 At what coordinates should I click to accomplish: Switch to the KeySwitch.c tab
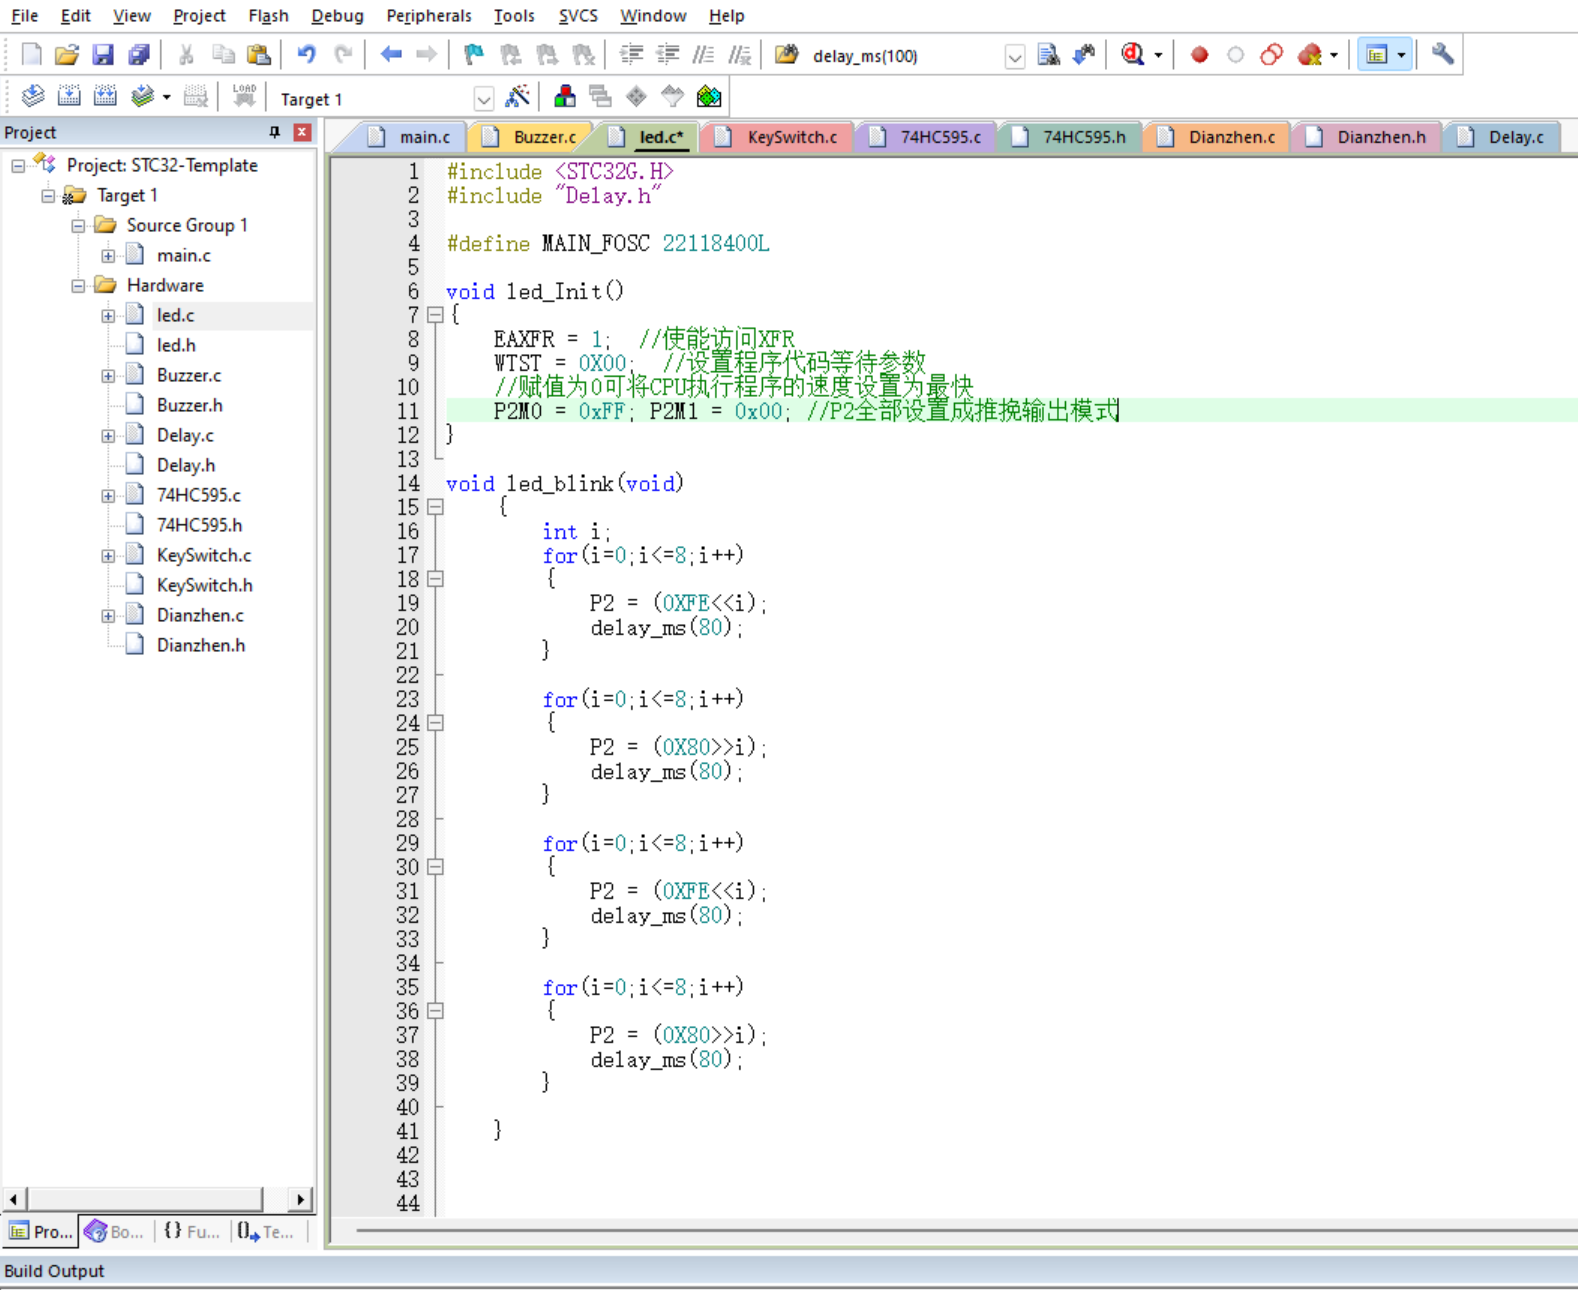coord(791,137)
